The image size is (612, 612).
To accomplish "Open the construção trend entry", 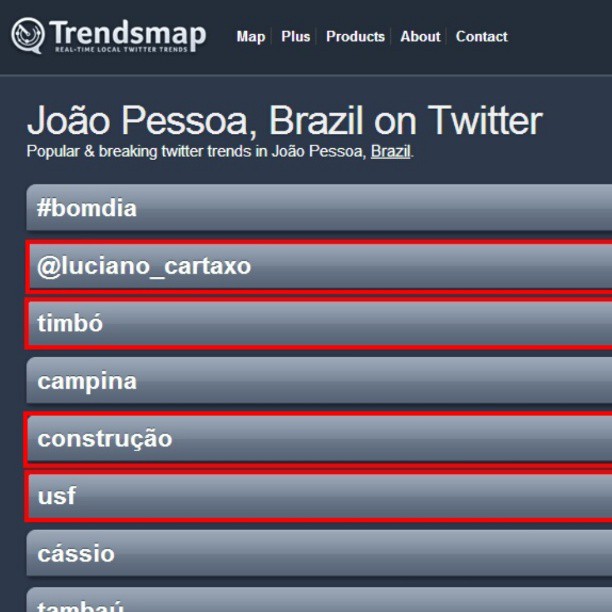I will pyautogui.click(x=319, y=439).
